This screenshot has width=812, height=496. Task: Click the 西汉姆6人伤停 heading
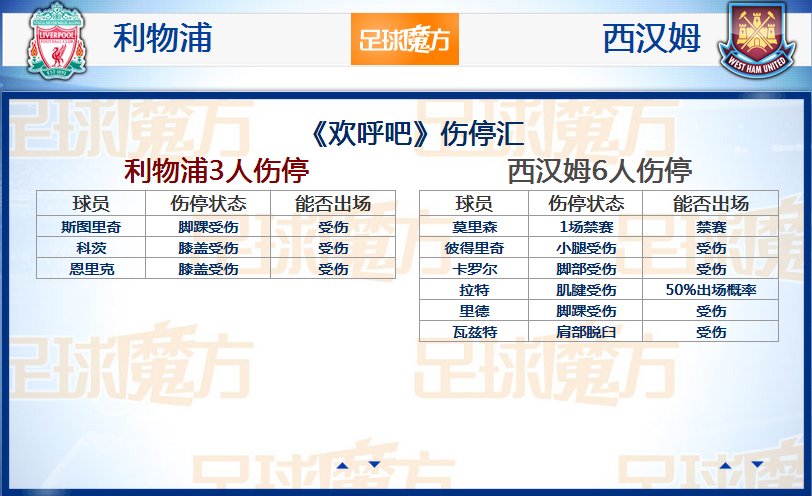pos(599,169)
